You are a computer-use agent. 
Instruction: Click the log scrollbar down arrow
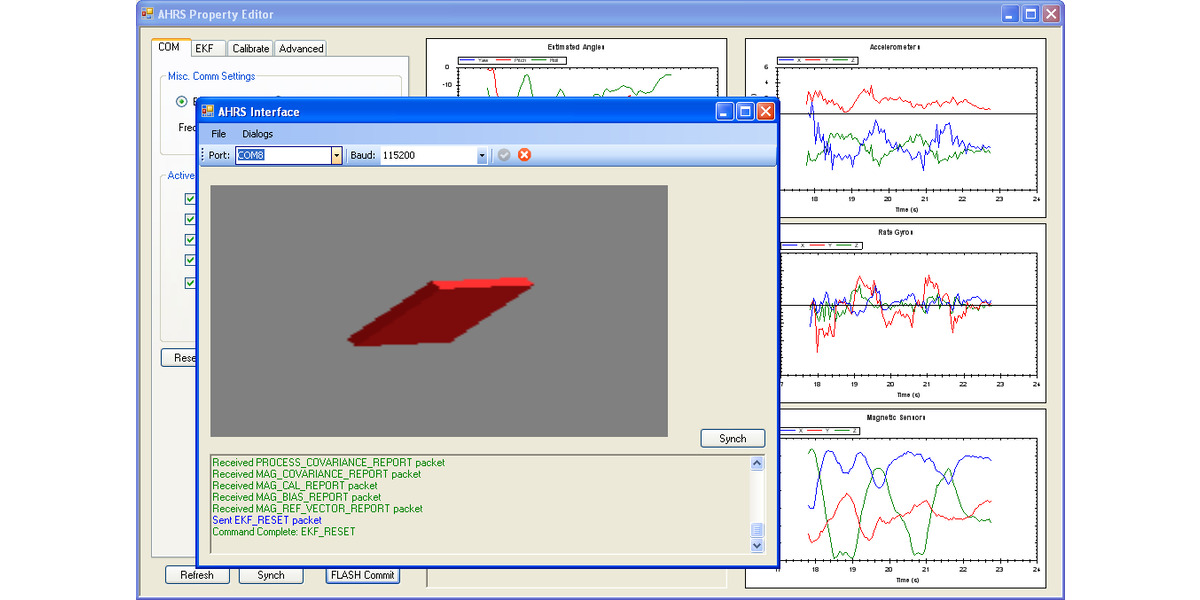pos(757,546)
